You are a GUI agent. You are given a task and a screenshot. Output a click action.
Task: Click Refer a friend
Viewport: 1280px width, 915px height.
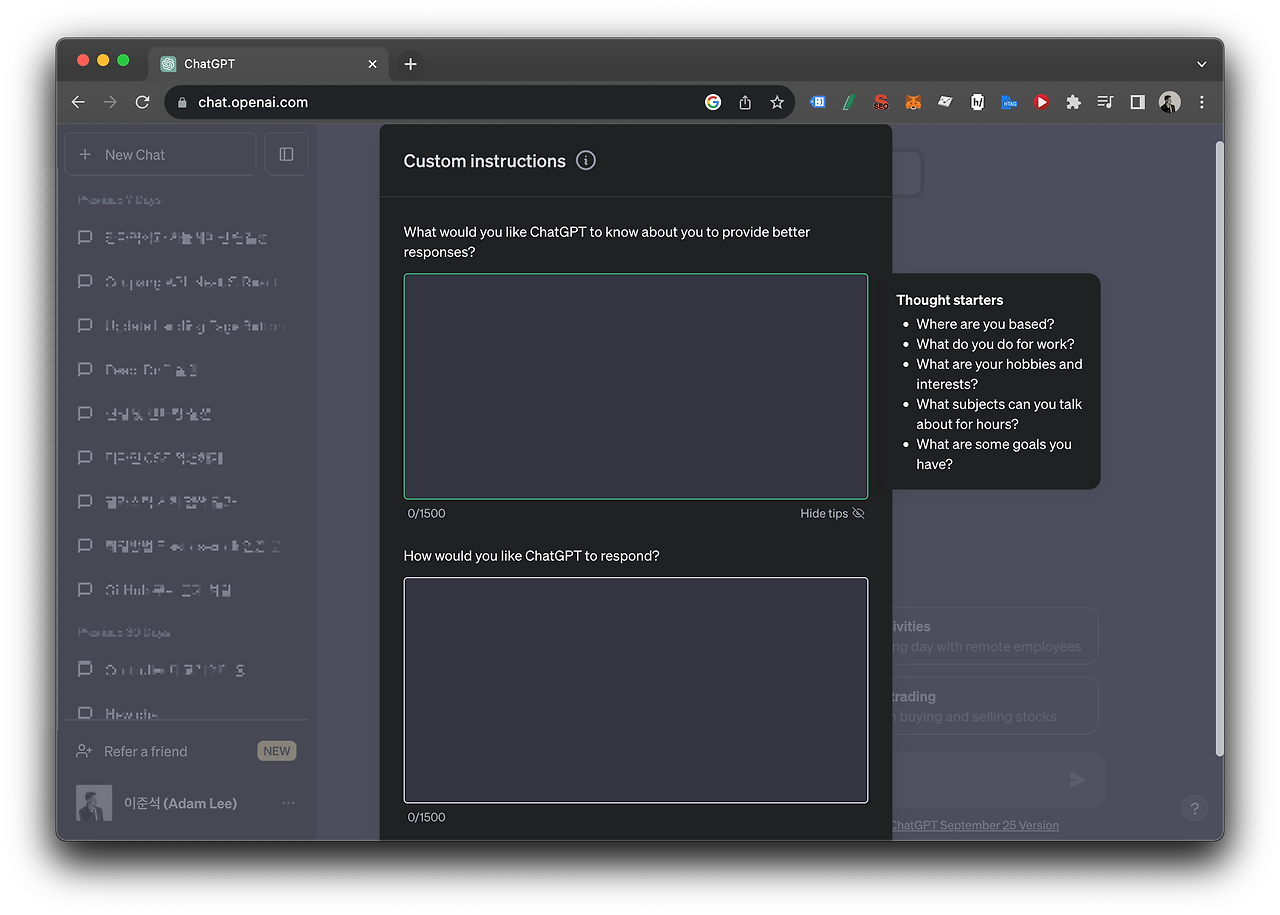[x=146, y=751]
